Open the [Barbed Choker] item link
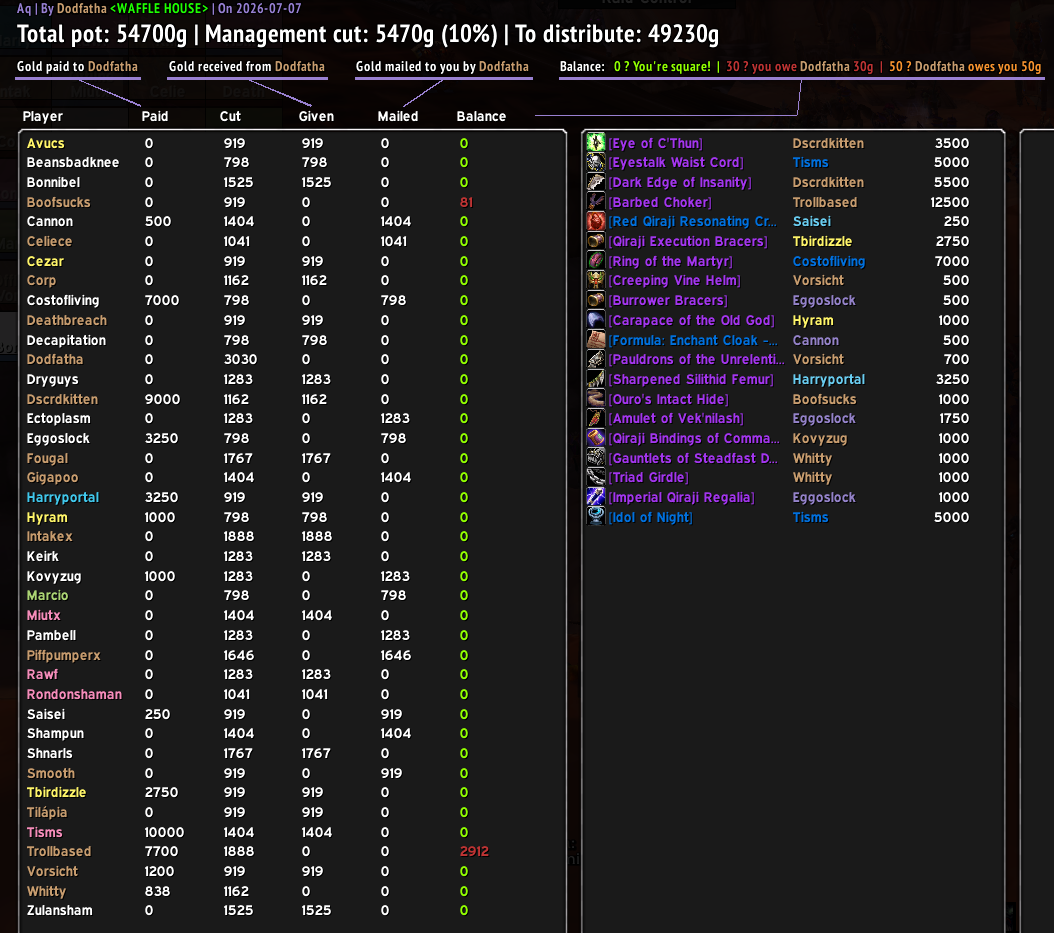This screenshot has width=1054, height=933. pyautogui.click(x=659, y=202)
